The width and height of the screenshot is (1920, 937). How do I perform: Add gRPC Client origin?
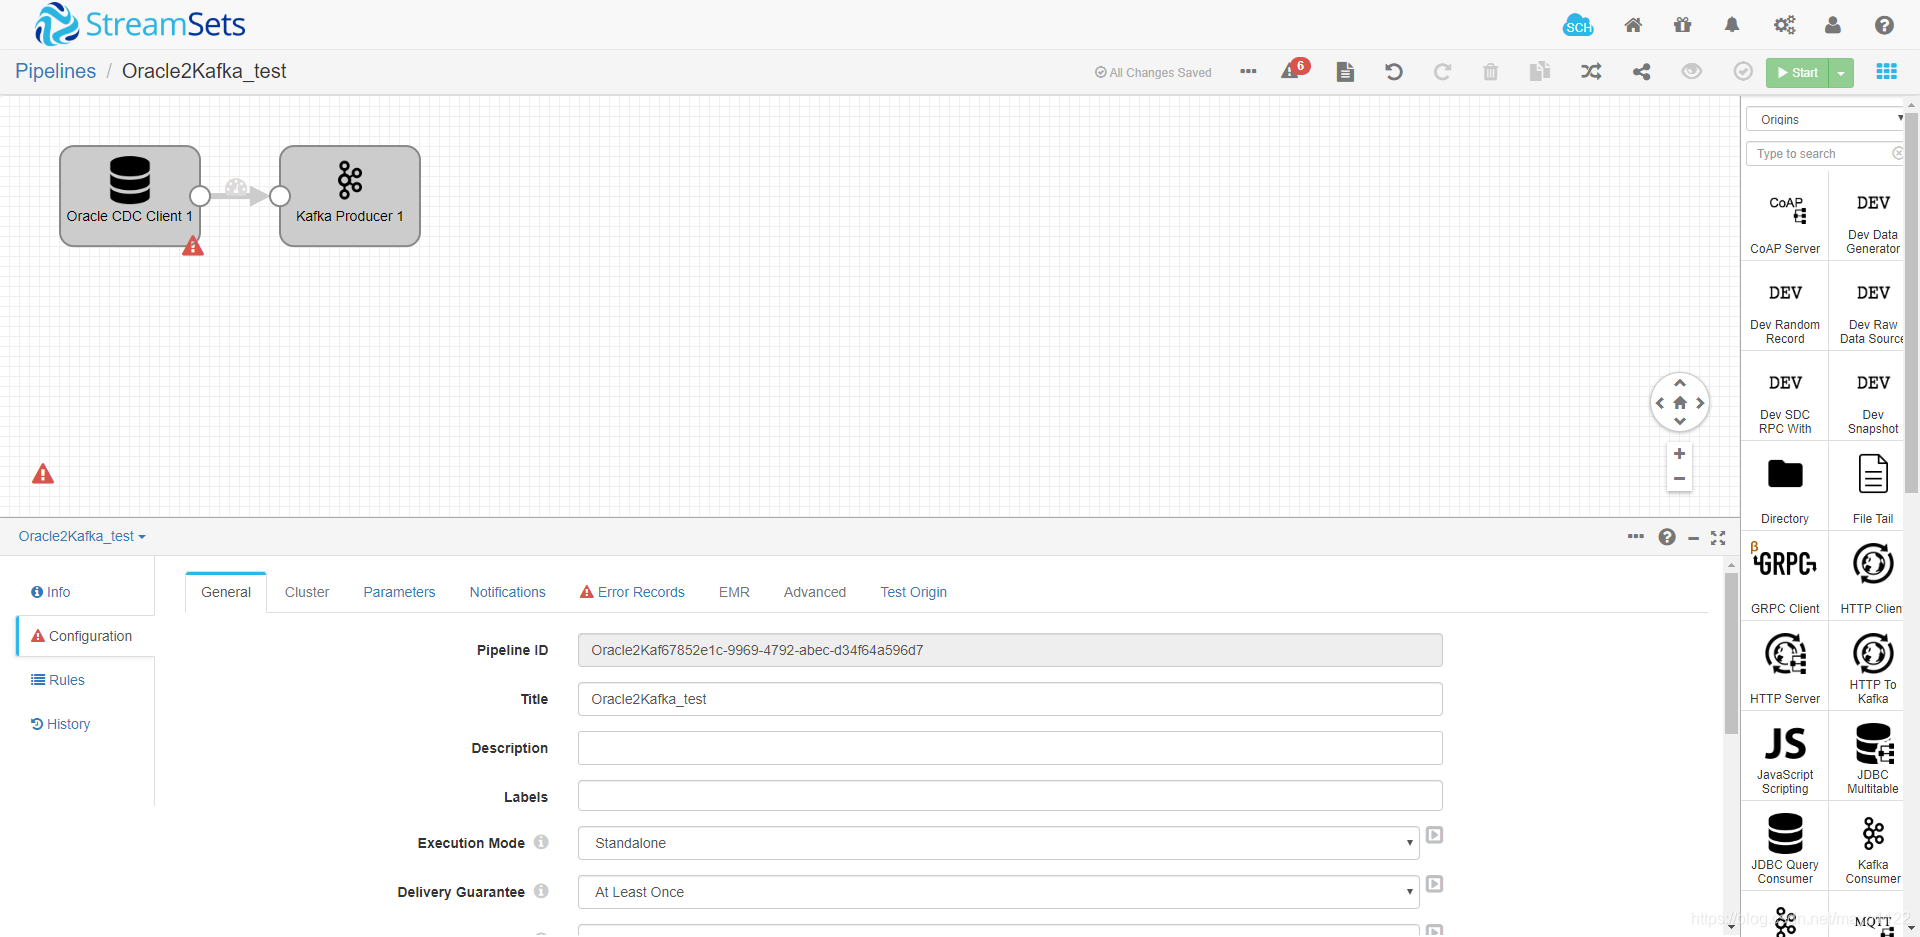pos(1785,578)
